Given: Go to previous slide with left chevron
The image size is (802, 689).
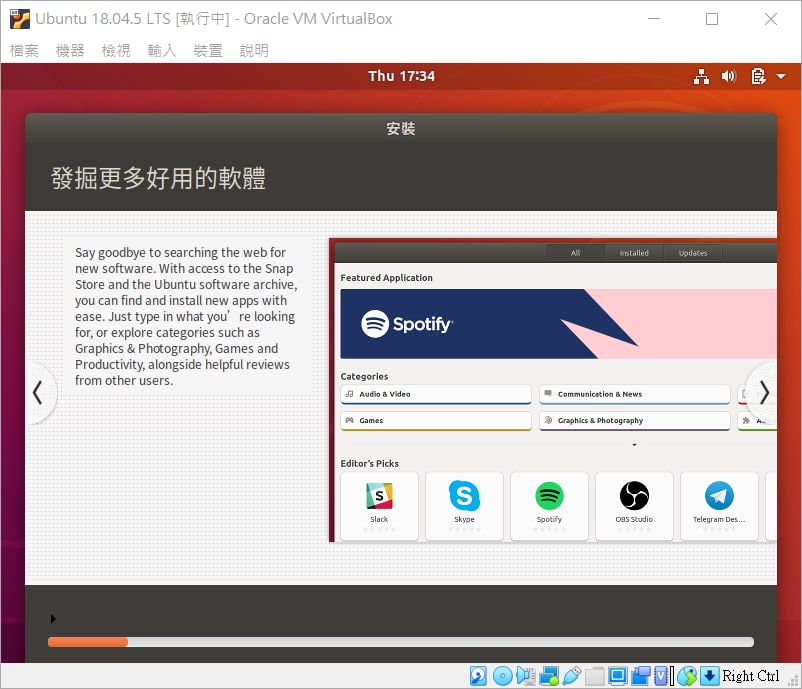Looking at the screenshot, I should pyautogui.click(x=37, y=393).
